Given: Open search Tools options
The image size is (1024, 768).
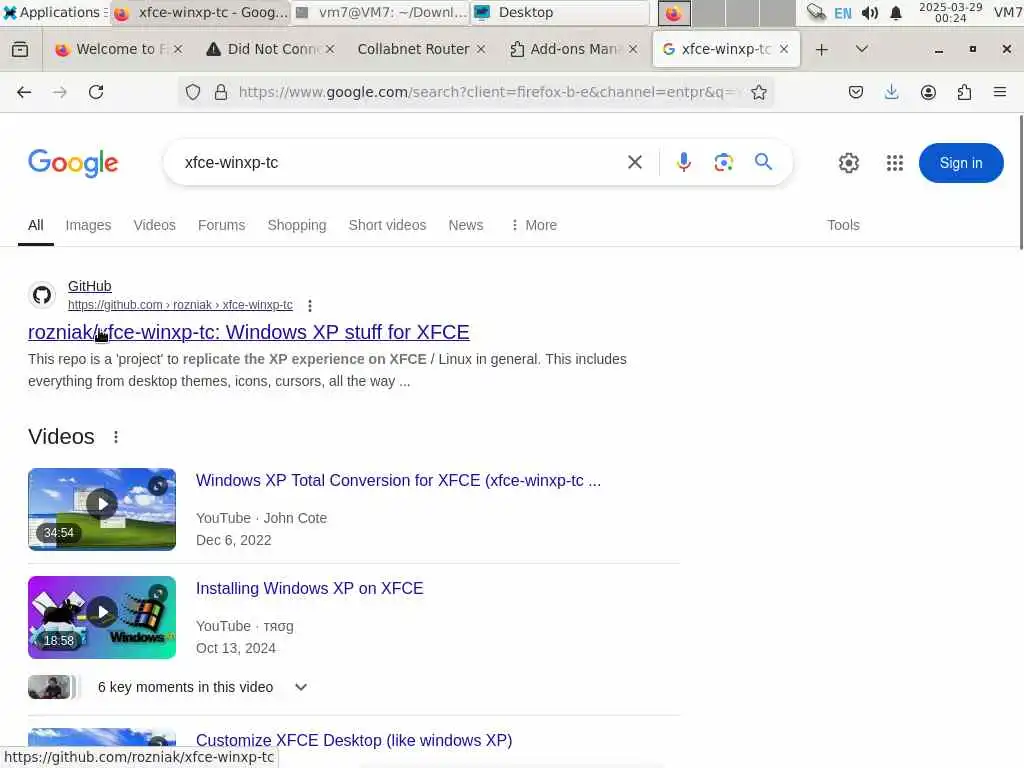Looking at the screenshot, I should click(843, 225).
